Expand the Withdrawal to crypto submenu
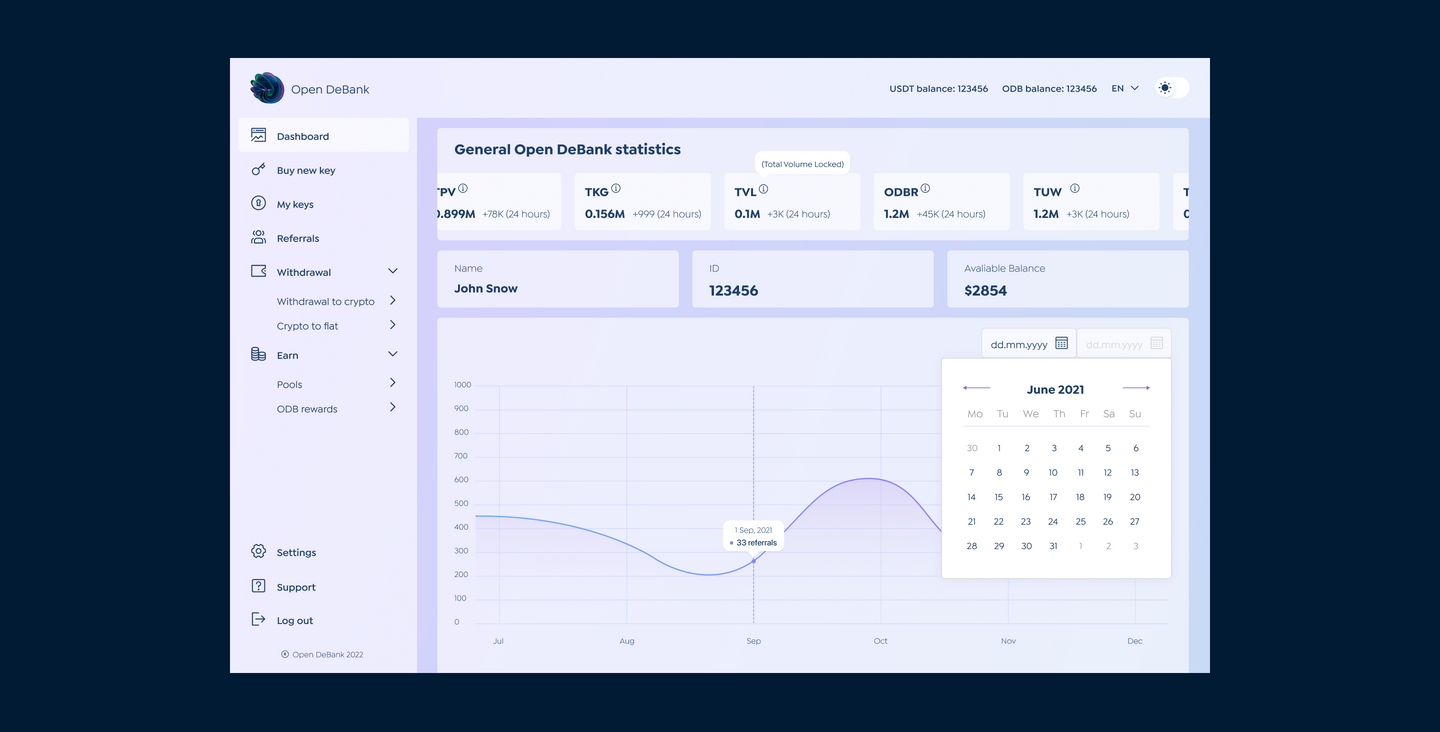 pos(392,301)
